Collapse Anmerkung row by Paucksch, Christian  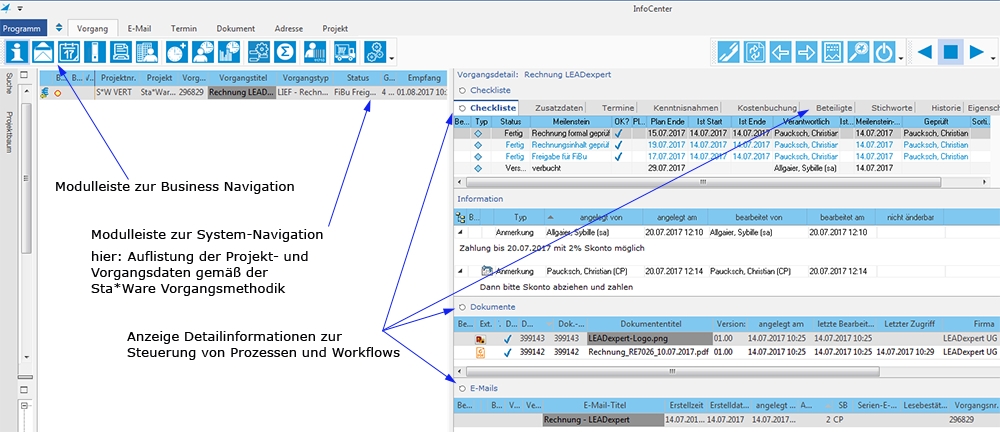[460, 271]
